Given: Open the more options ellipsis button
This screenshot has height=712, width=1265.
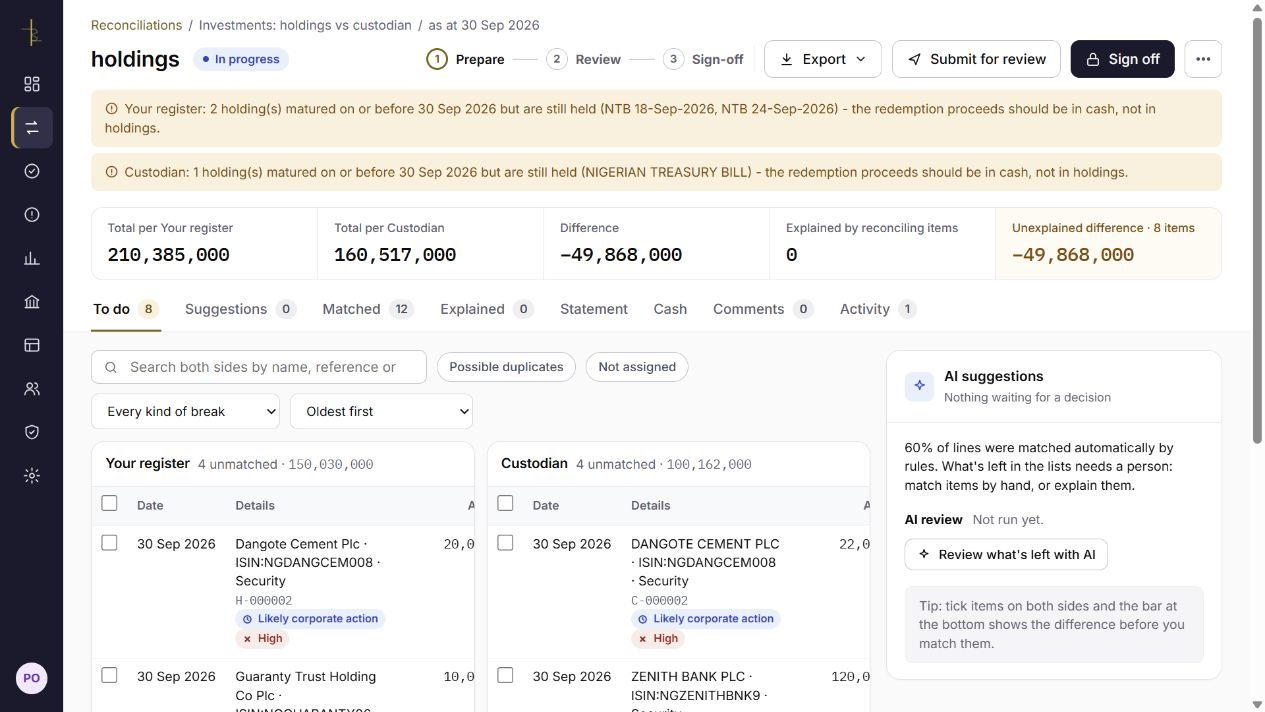Looking at the screenshot, I should pos(1203,59).
